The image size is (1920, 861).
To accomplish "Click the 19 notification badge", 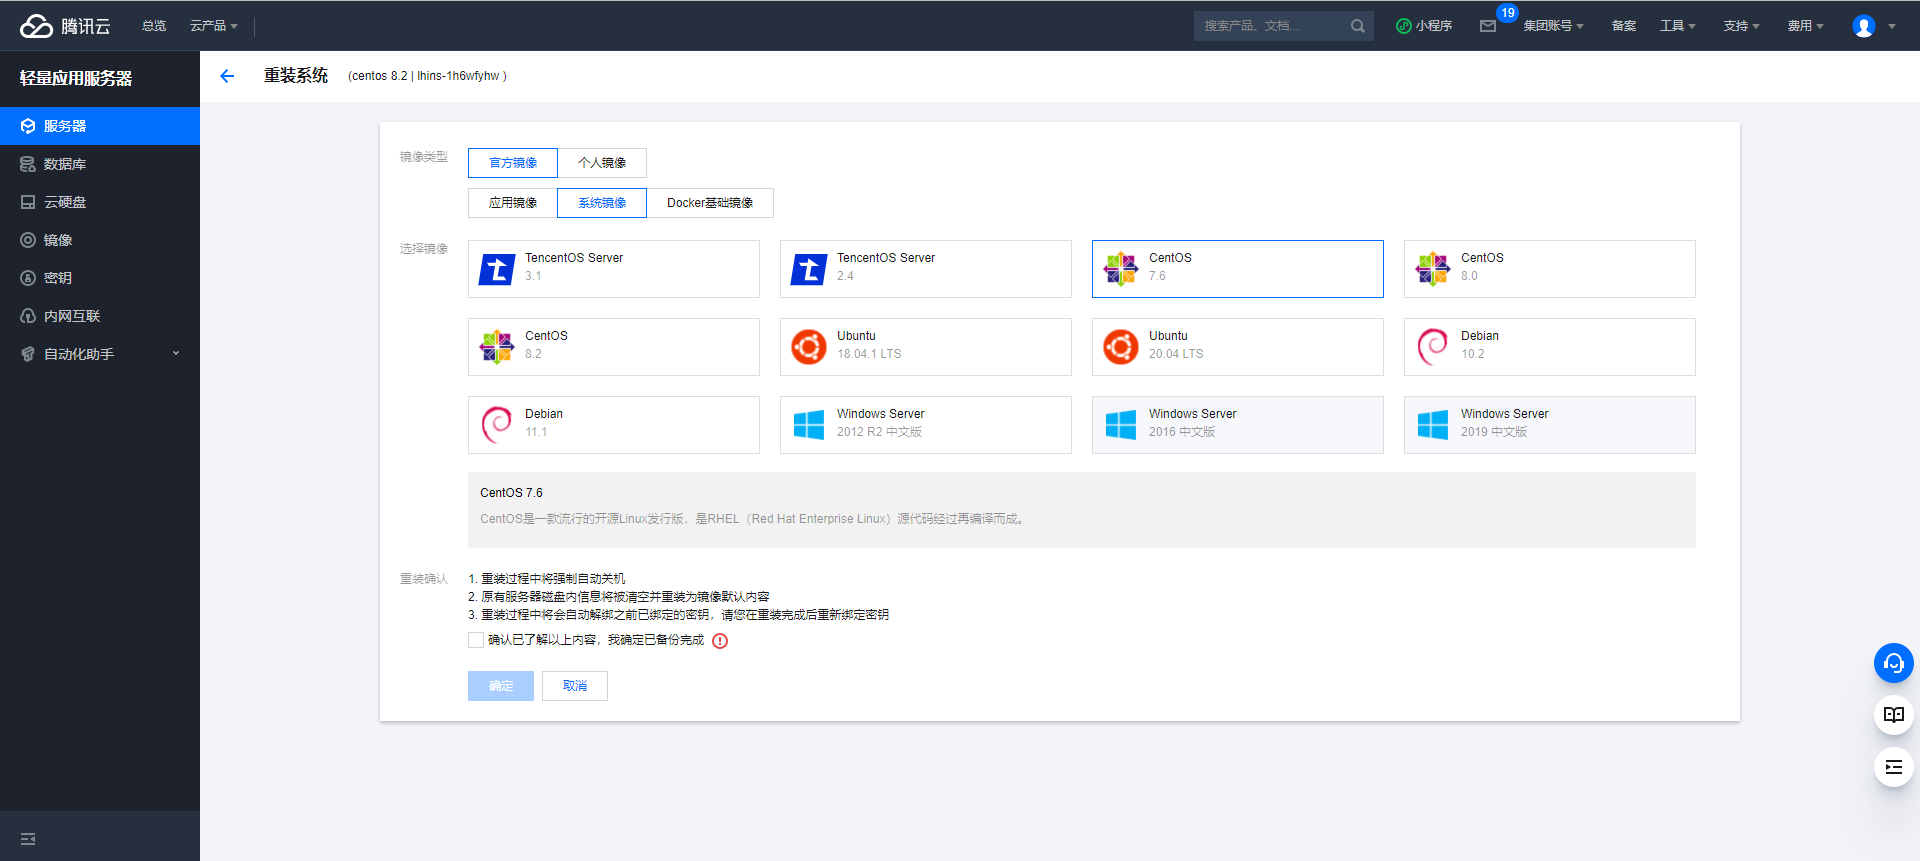I will click(x=1508, y=13).
